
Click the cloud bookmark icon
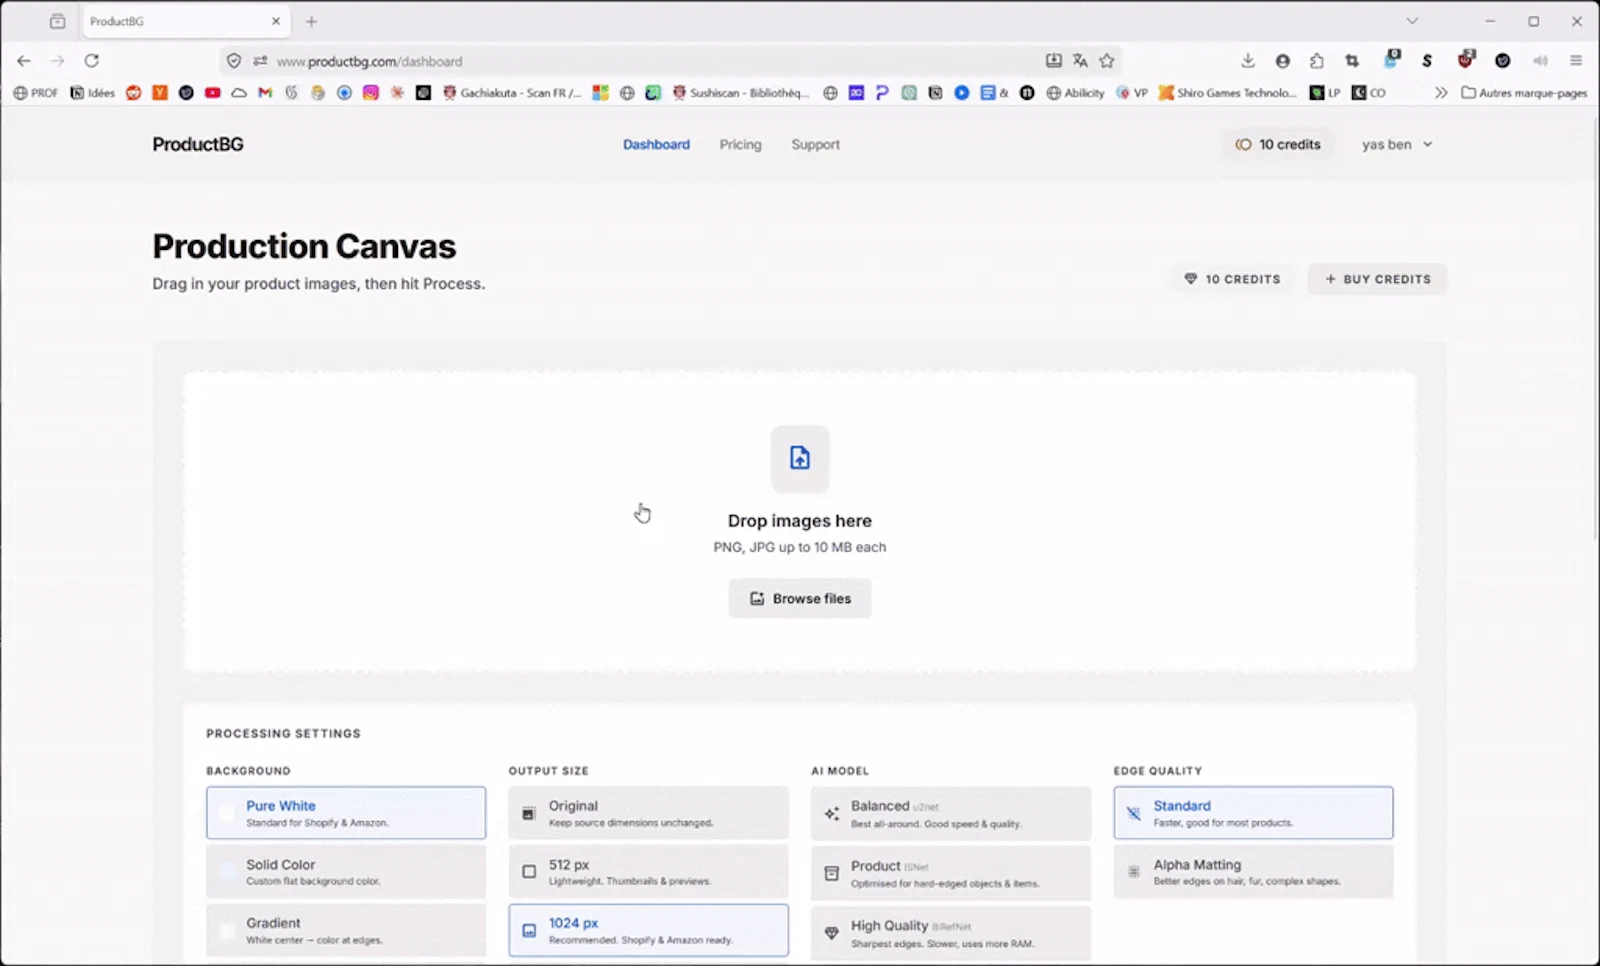238,93
